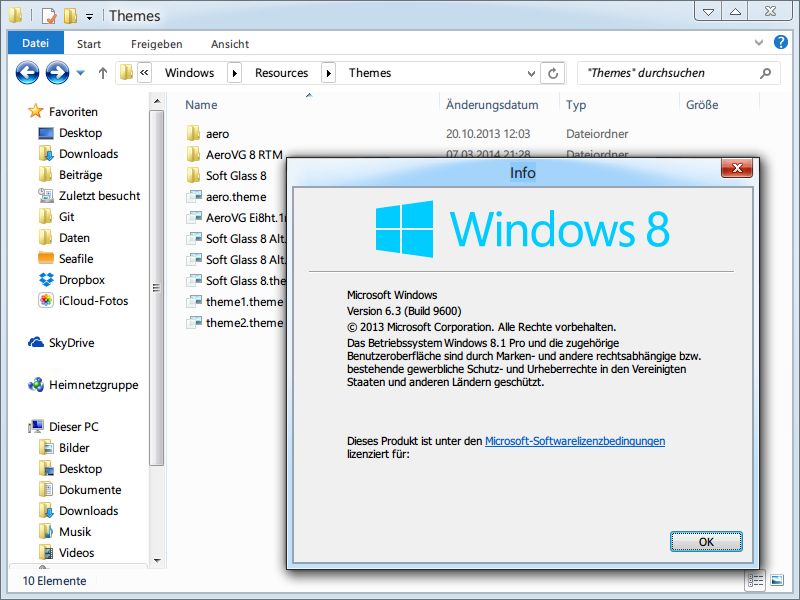This screenshot has height=600, width=800.
Task: Open the Explorer help icon
Action: pyautogui.click(x=781, y=43)
